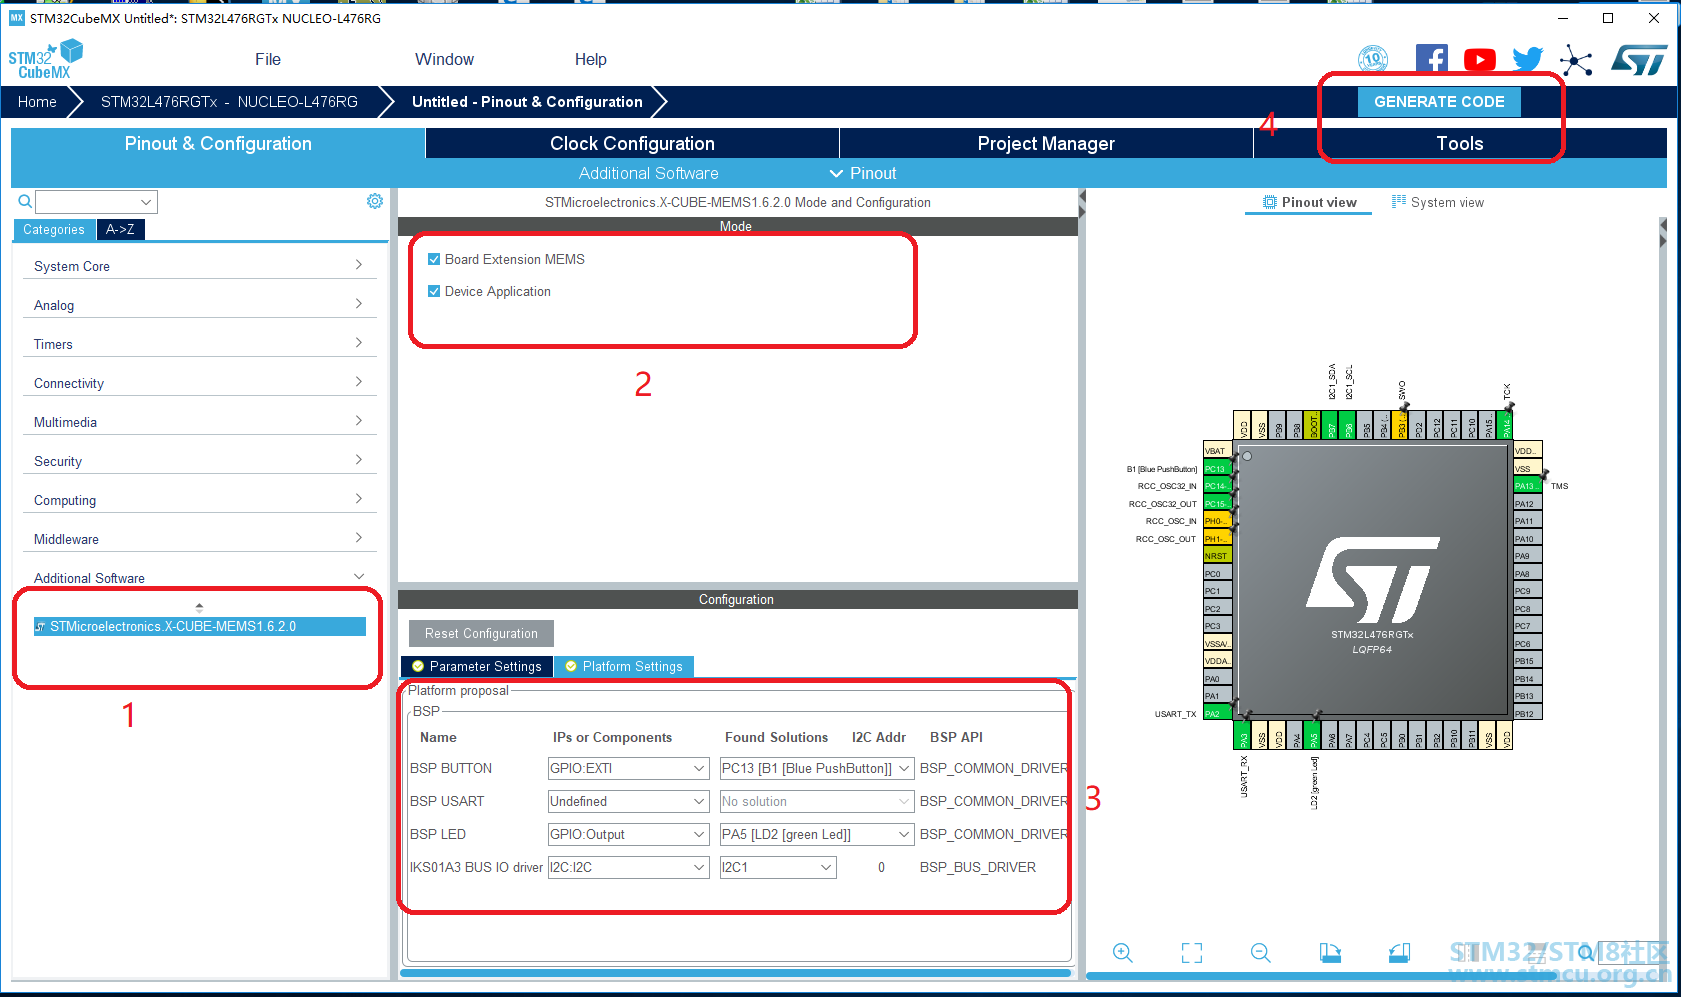Open the File menu
The height and width of the screenshot is (997, 1681).
coord(268,59)
